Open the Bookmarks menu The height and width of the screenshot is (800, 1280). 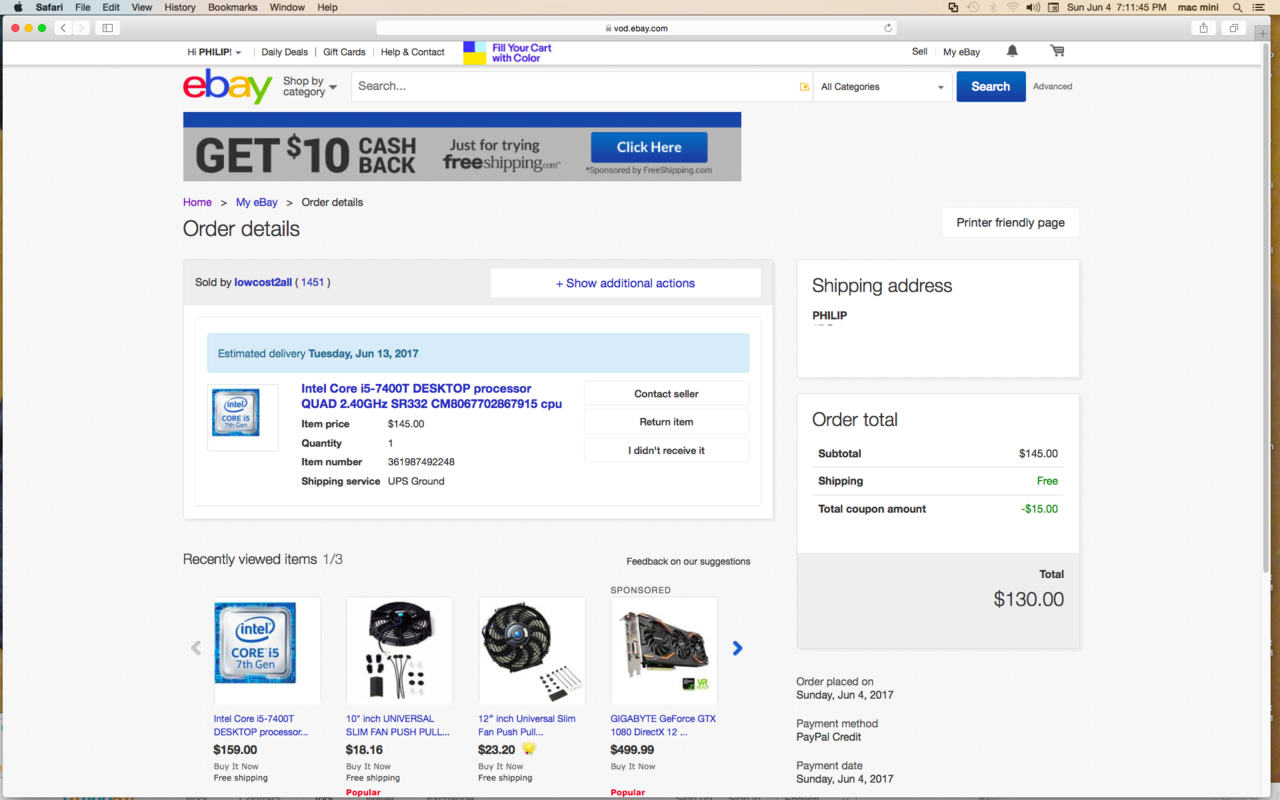click(232, 7)
